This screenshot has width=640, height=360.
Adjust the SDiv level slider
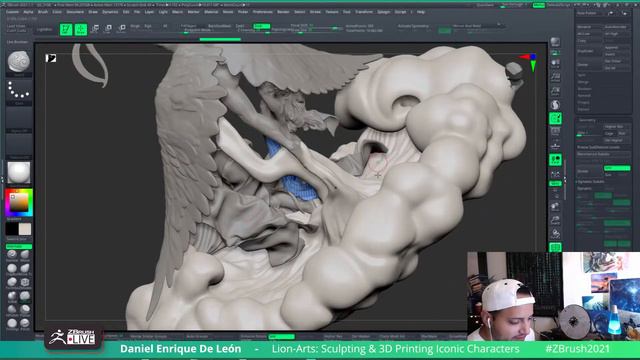[590, 133]
